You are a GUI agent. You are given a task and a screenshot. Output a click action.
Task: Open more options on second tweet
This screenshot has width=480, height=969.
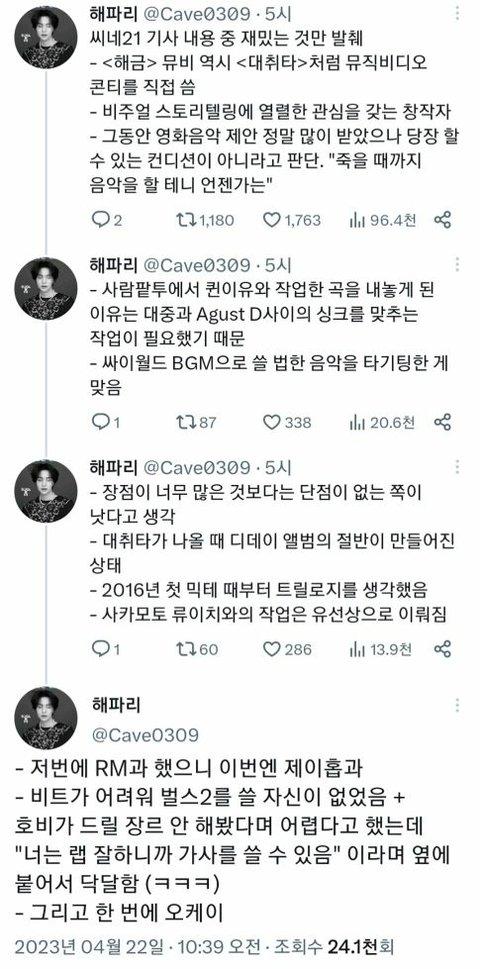457,265
